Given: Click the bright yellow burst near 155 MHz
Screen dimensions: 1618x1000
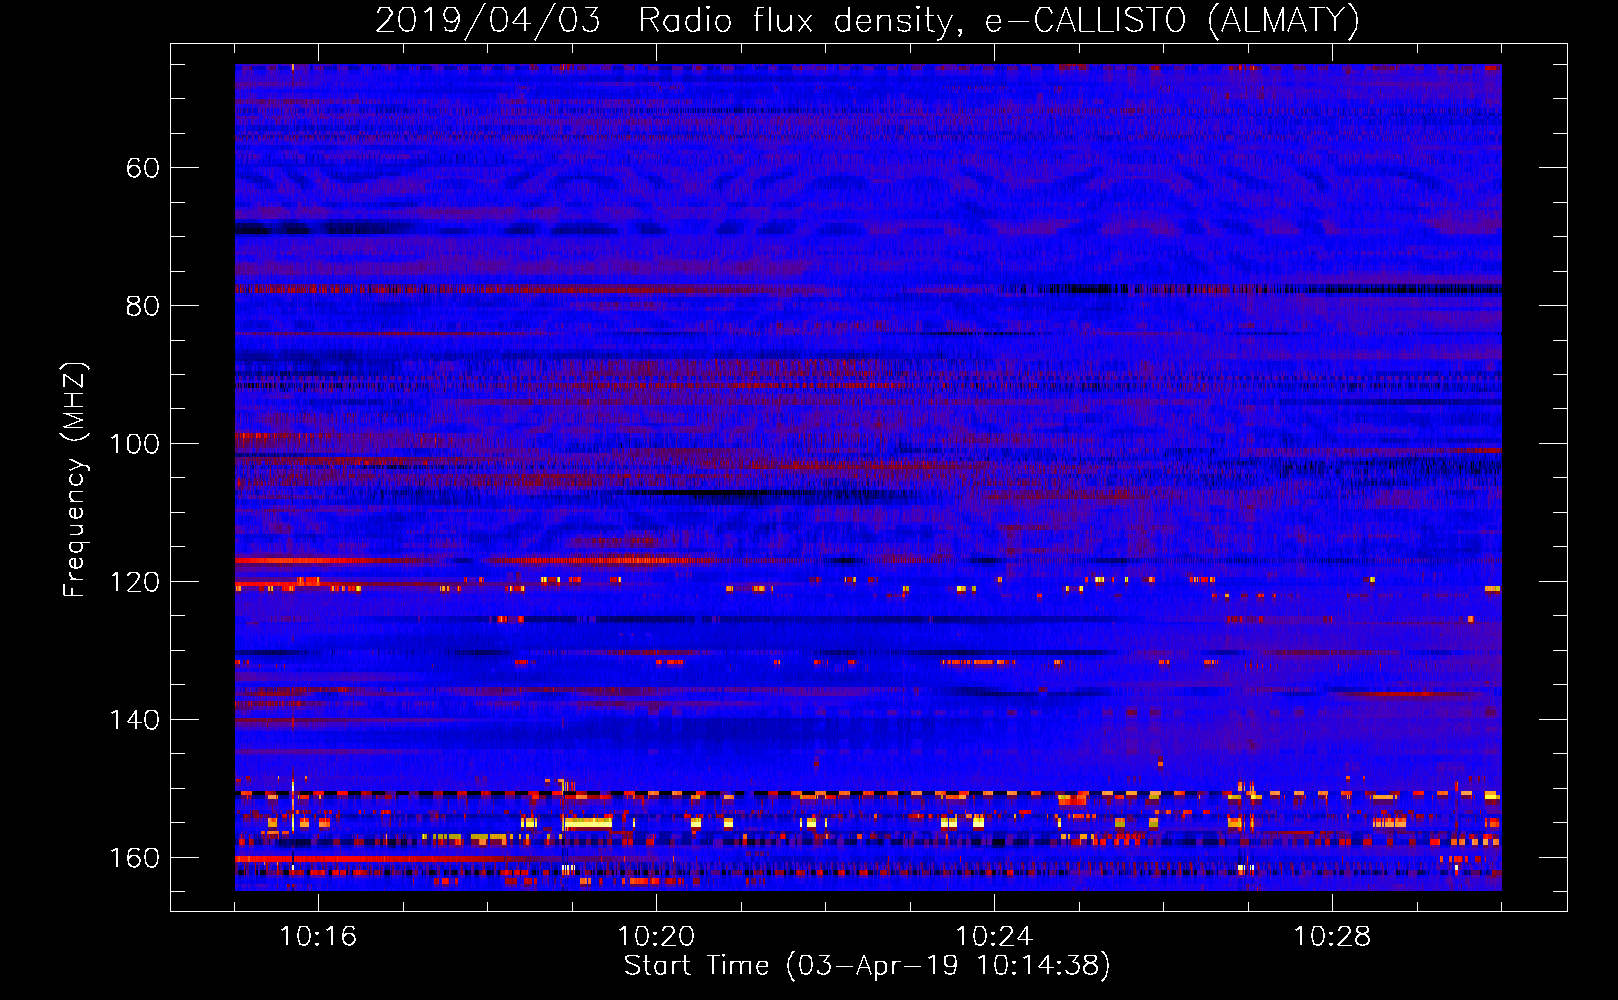Looking at the screenshot, I should (x=588, y=823).
